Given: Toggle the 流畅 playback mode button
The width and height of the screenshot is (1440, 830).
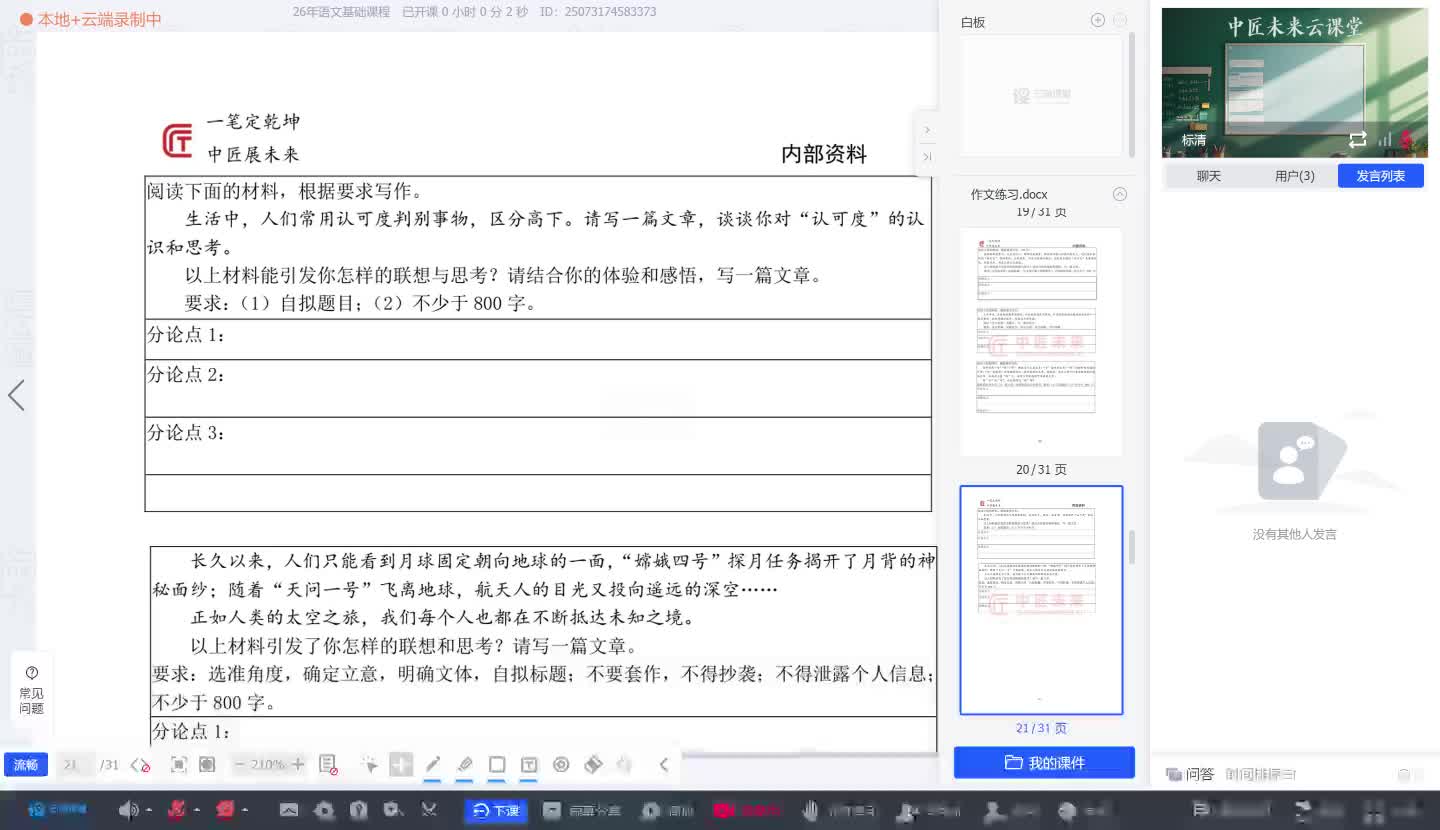Looking at the screenshot, I should 25,764.
